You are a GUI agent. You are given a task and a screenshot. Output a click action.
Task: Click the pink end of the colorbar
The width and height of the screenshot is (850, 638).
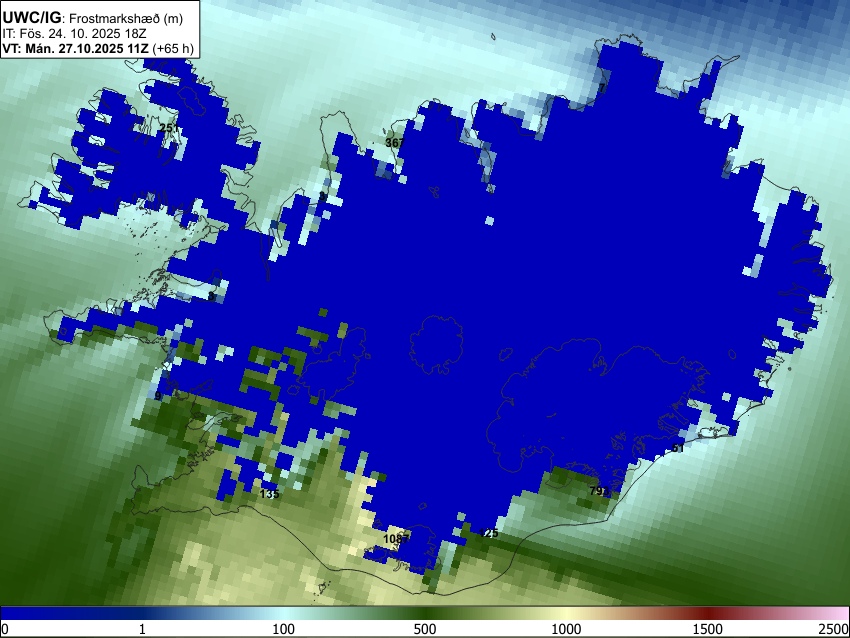click(x=835, y=614)
